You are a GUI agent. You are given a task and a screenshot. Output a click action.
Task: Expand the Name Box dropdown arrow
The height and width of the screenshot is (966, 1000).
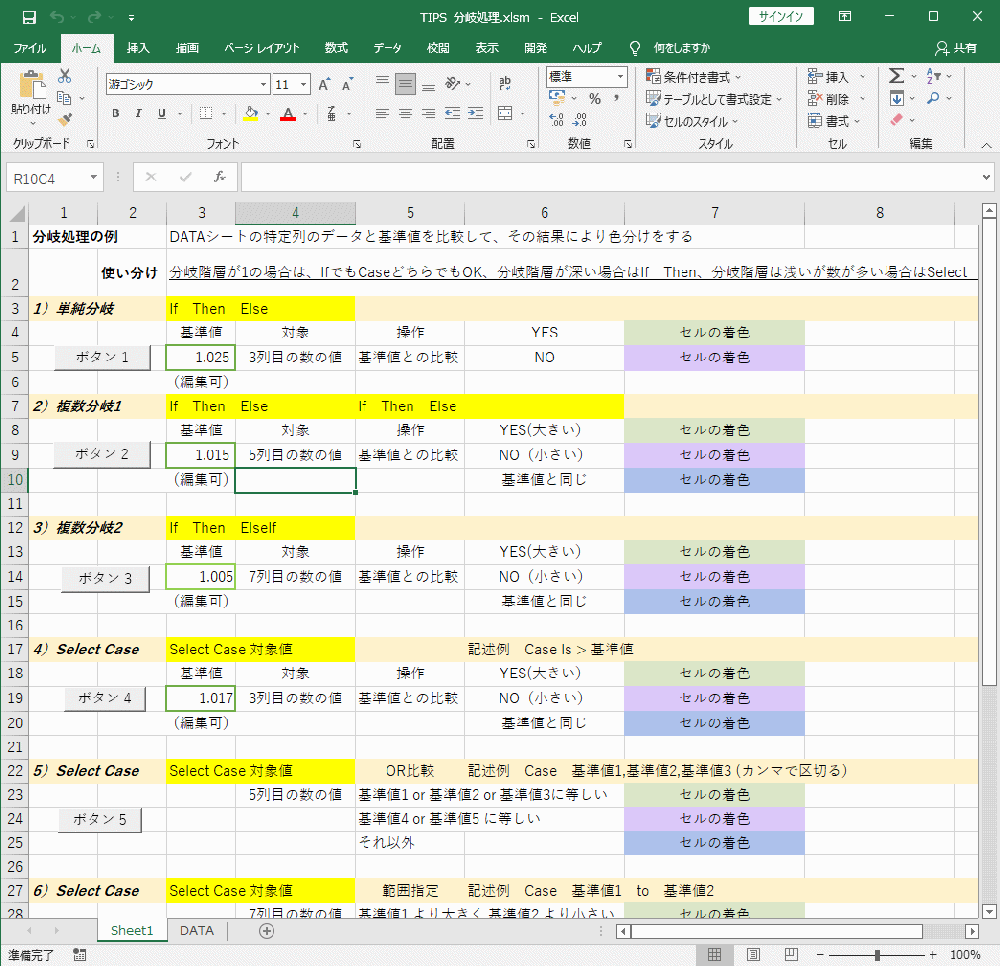click(x=94, y=177)
